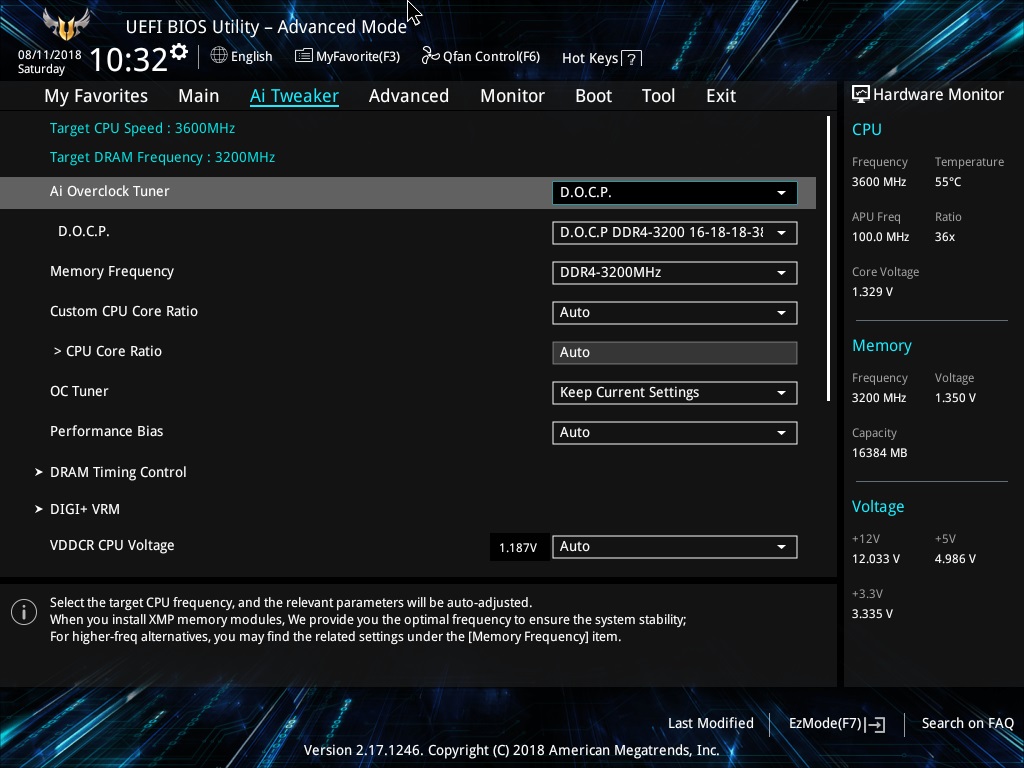Switch to the Main tab
The width and height of the screenshot is (1024, 768).
pos(199,96)
